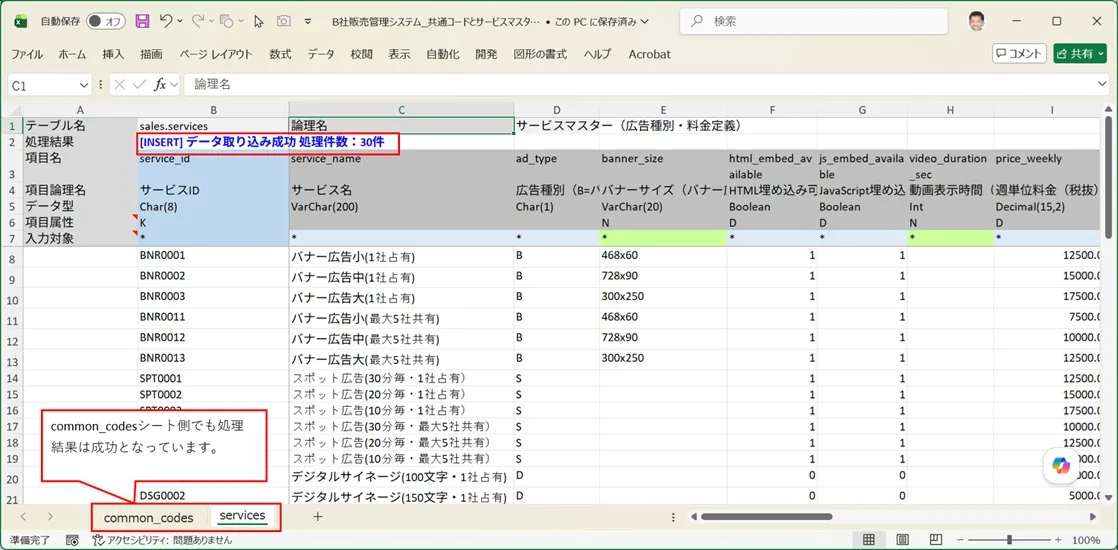Screen dimensions: 1118x550
Task: Click the select objects pointer icon
Action: coord(259,21)
